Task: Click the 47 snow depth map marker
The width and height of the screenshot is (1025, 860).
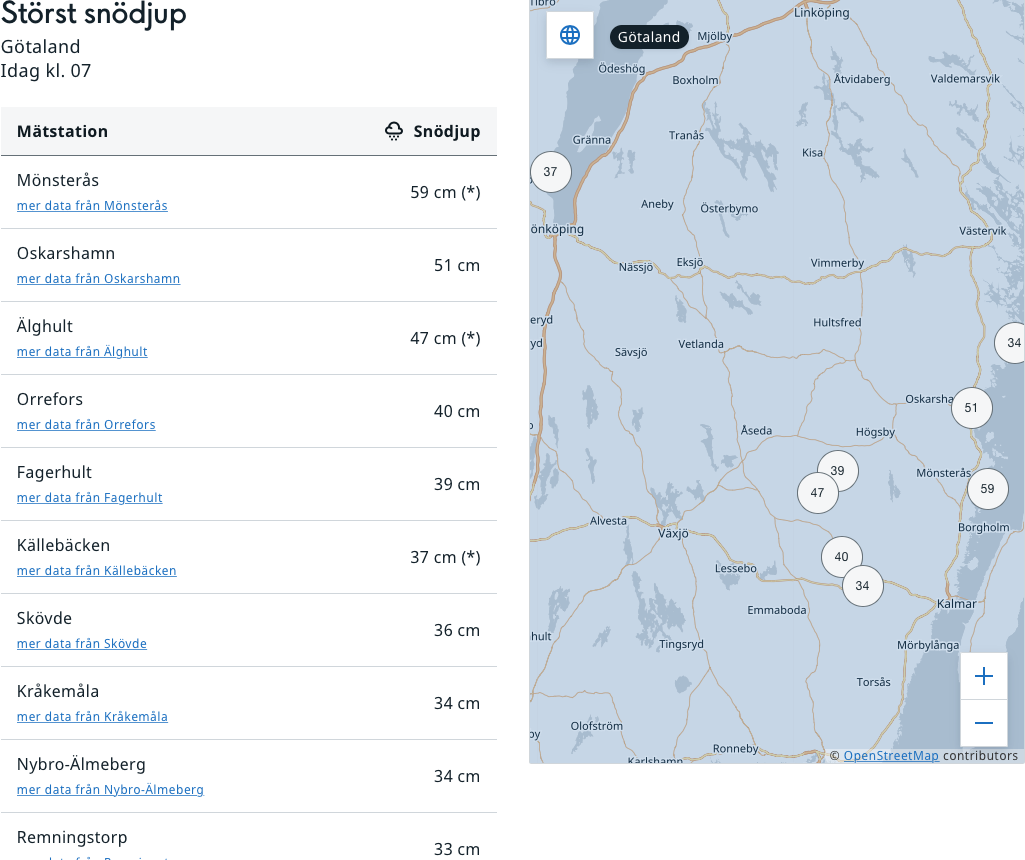Action: pyautogui.click(x=817, y=493)
